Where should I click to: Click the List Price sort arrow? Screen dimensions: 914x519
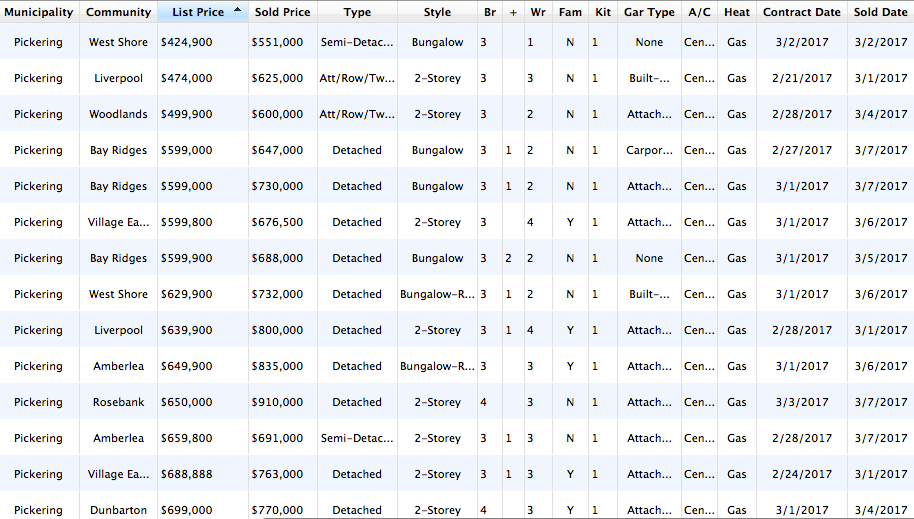point(237,9)
